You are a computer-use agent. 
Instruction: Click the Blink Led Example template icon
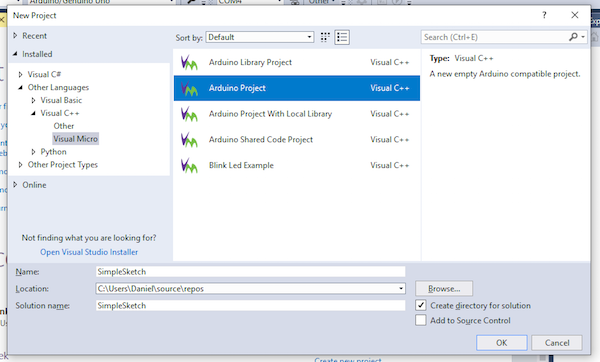point(189,165)
